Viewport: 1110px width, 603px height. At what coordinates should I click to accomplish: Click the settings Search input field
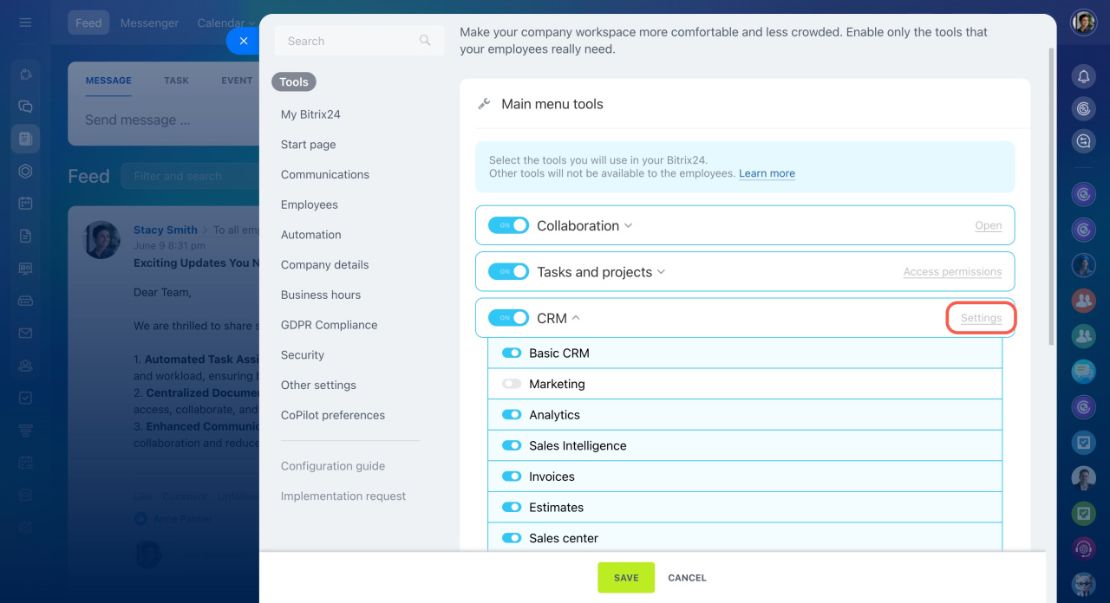pyautogui.click(x=359, y=41)
